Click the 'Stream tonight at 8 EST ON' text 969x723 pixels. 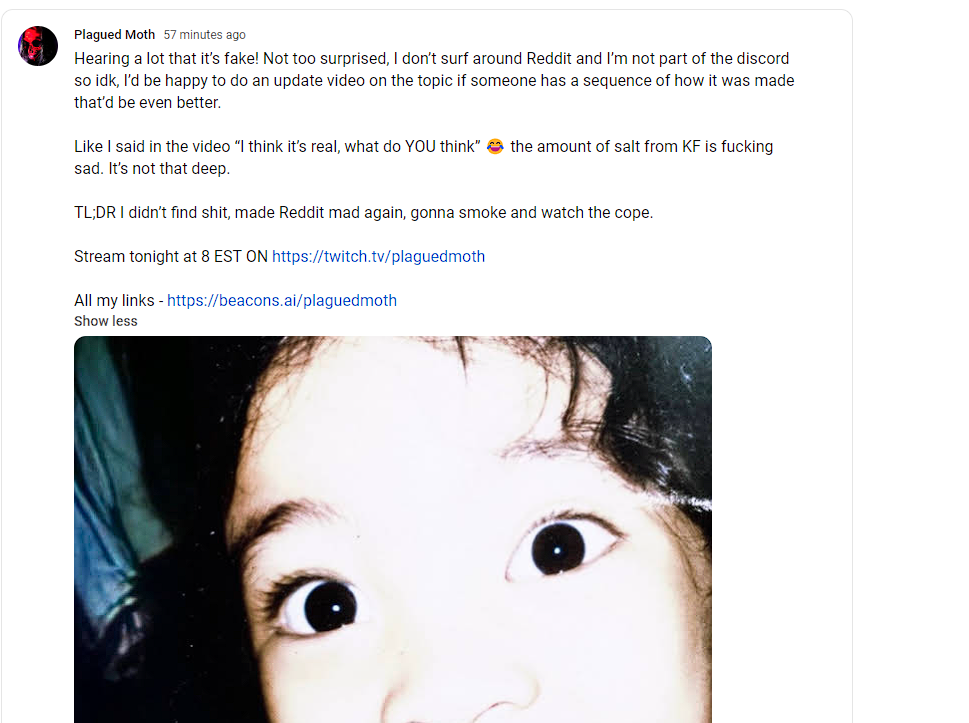tap(171, 256)
